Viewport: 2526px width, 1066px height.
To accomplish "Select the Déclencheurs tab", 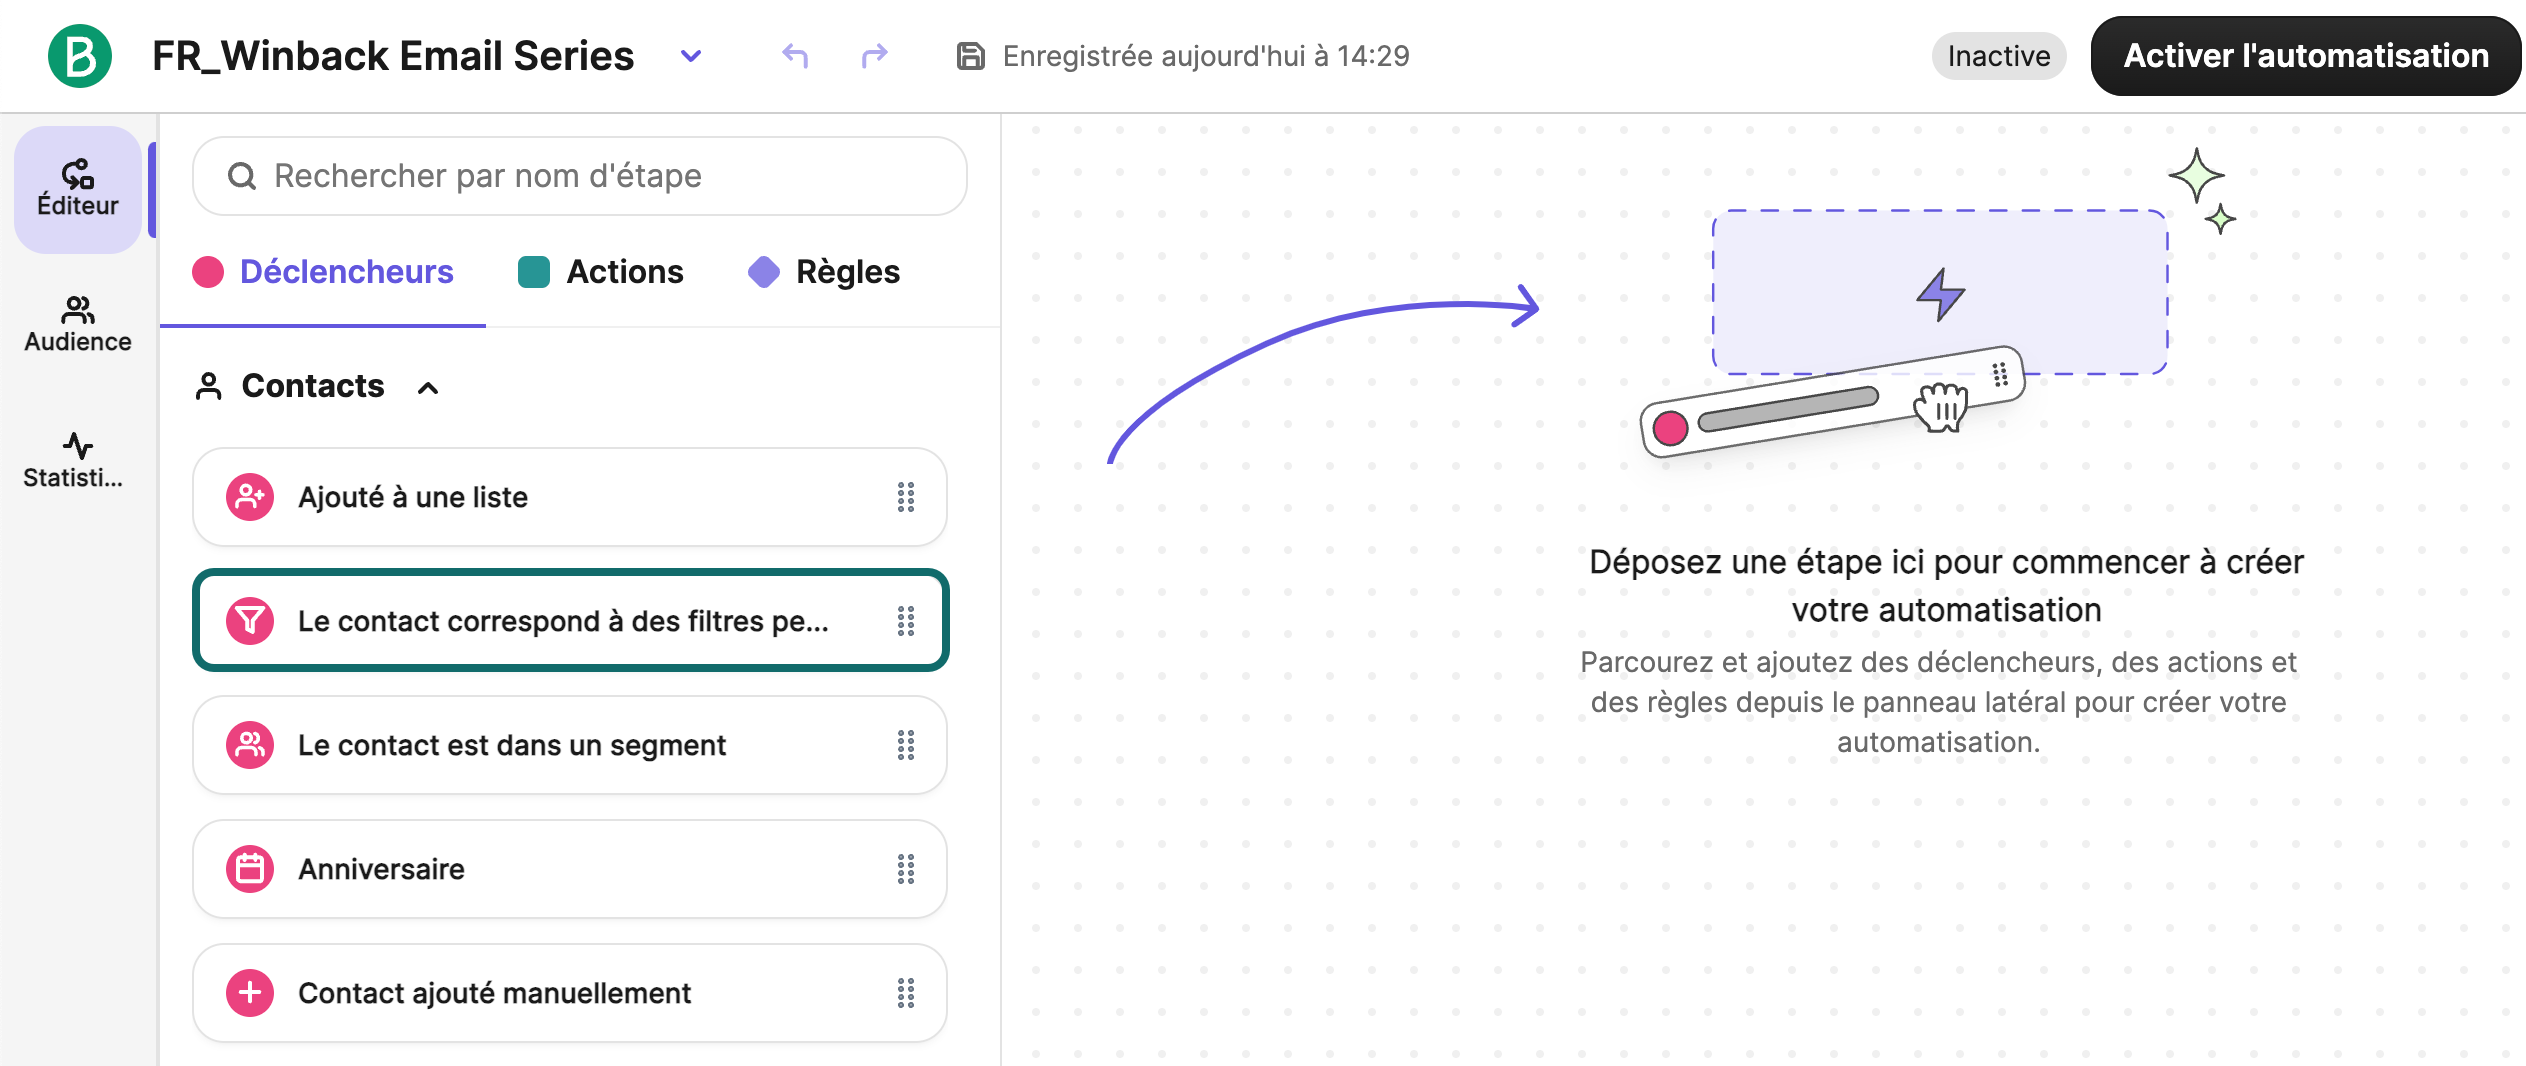I will click(323, 272).
